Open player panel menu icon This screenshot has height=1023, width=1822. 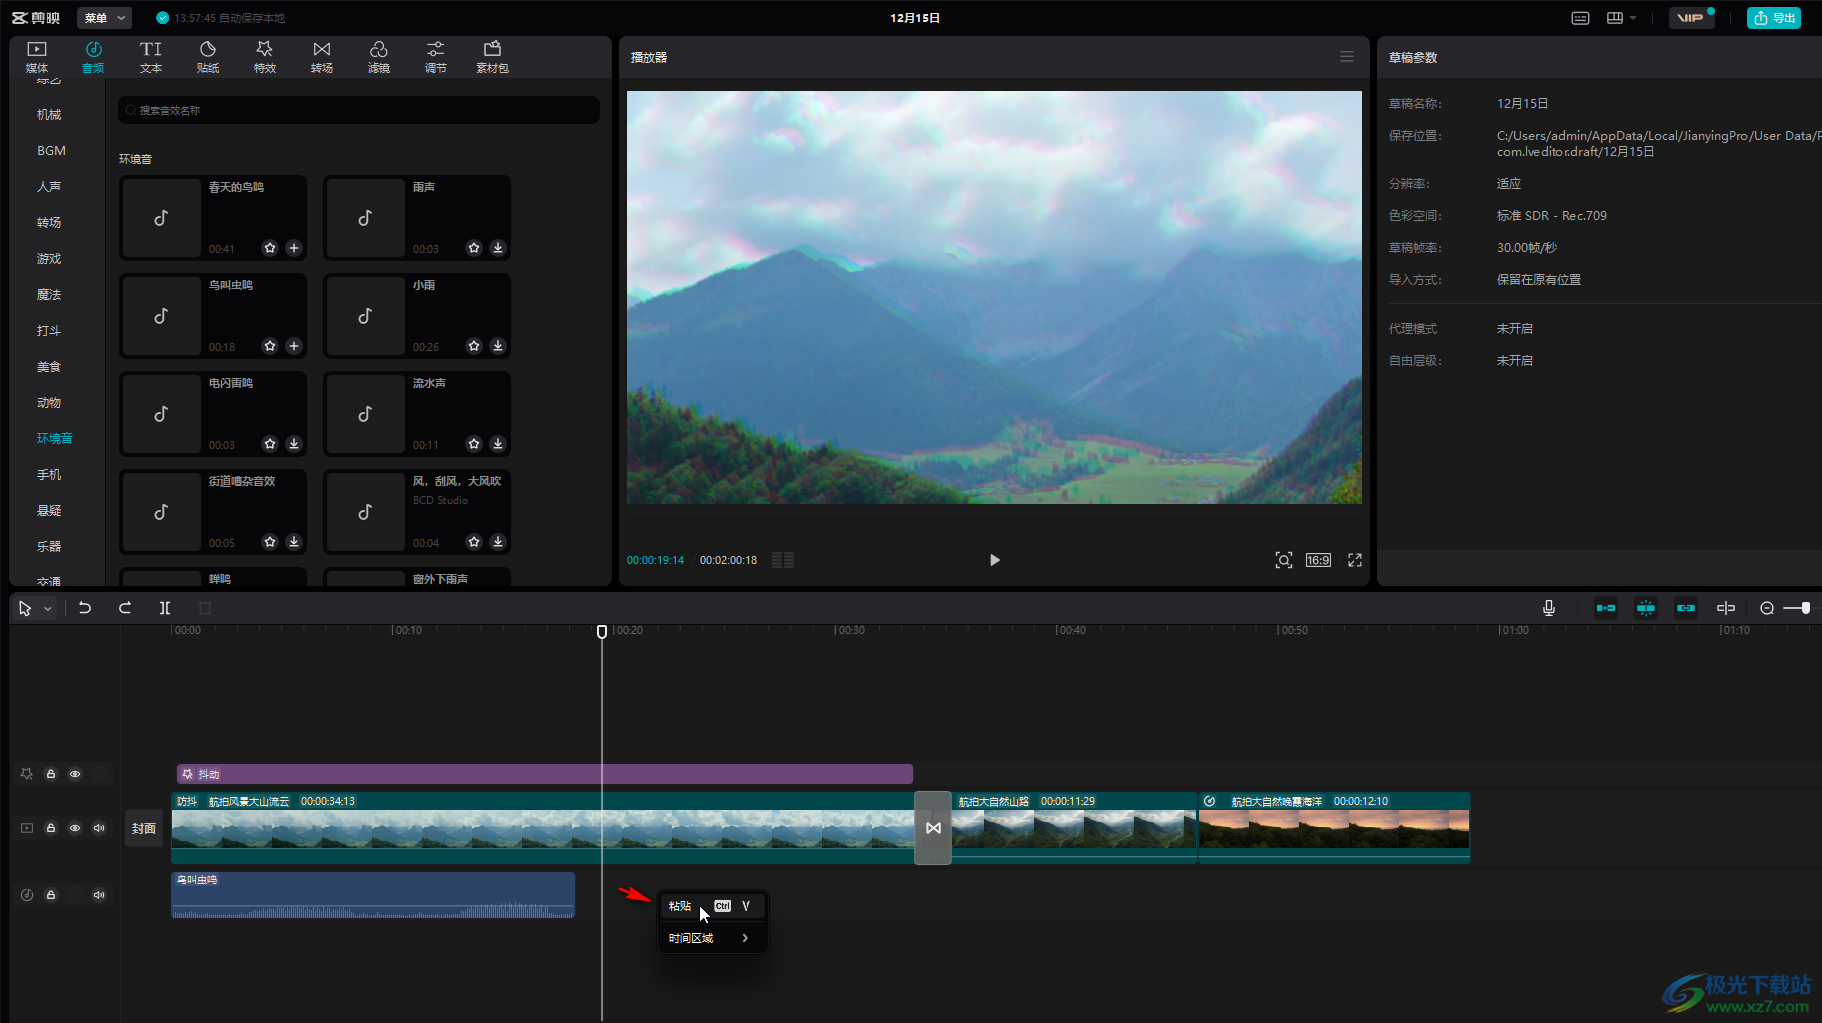coord(1347,57)
